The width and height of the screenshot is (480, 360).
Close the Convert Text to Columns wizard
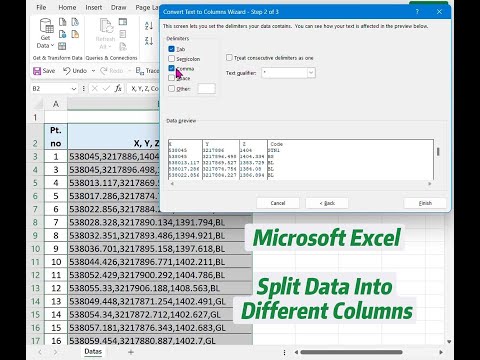click(439, 12)
